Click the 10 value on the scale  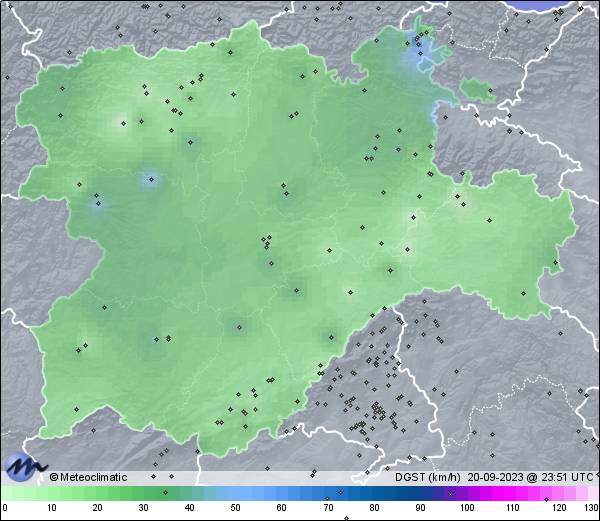tap(52, 508)
